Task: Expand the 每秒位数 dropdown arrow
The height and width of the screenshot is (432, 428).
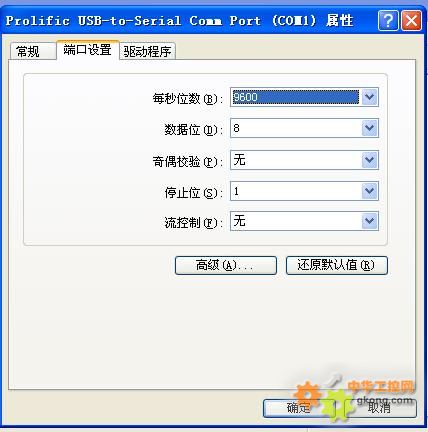Action: pos(369,97)
